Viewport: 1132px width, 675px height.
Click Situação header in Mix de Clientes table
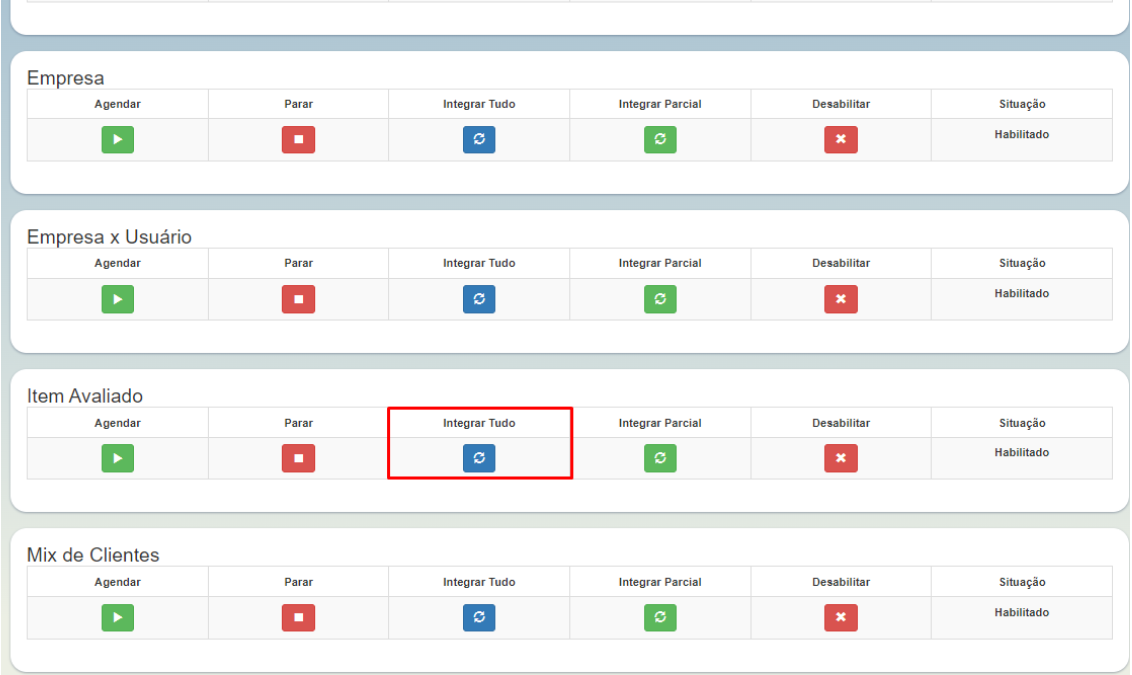[1022, 582]
